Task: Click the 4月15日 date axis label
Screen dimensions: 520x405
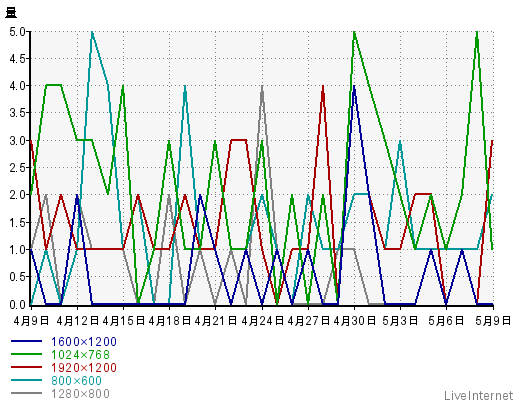Action: click(x=124, y=321)
